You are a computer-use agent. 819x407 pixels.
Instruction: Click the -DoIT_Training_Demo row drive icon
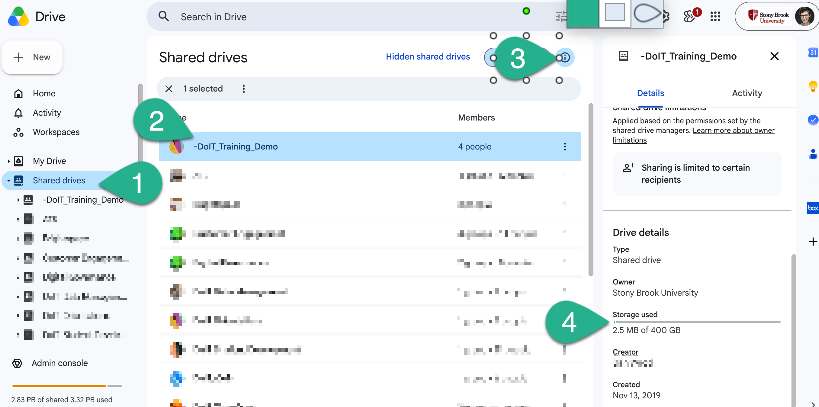(x=177, y=147)
